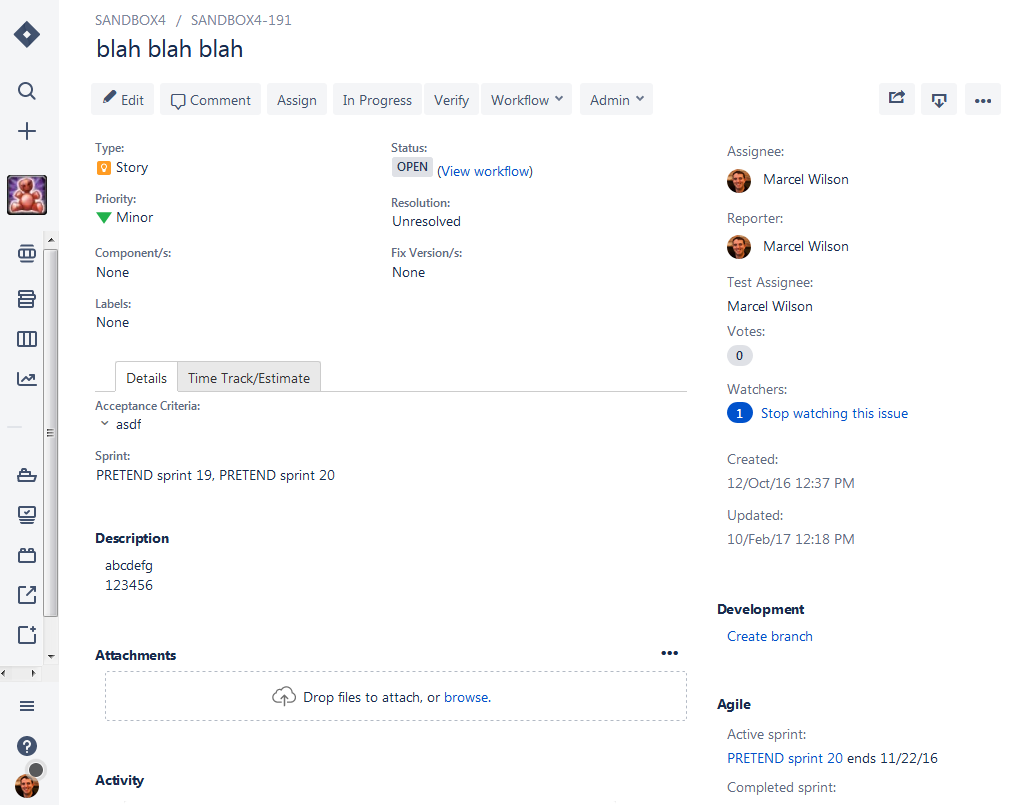This screenshot has width=1016, height=805.
Task: Click the project avatar thumbnail in sidebar
Action: pyautogui.click(x=27, y=194)
